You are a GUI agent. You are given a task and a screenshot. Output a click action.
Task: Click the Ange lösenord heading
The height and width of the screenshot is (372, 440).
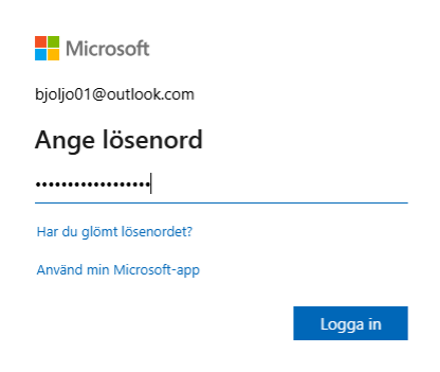click(119, 140)
